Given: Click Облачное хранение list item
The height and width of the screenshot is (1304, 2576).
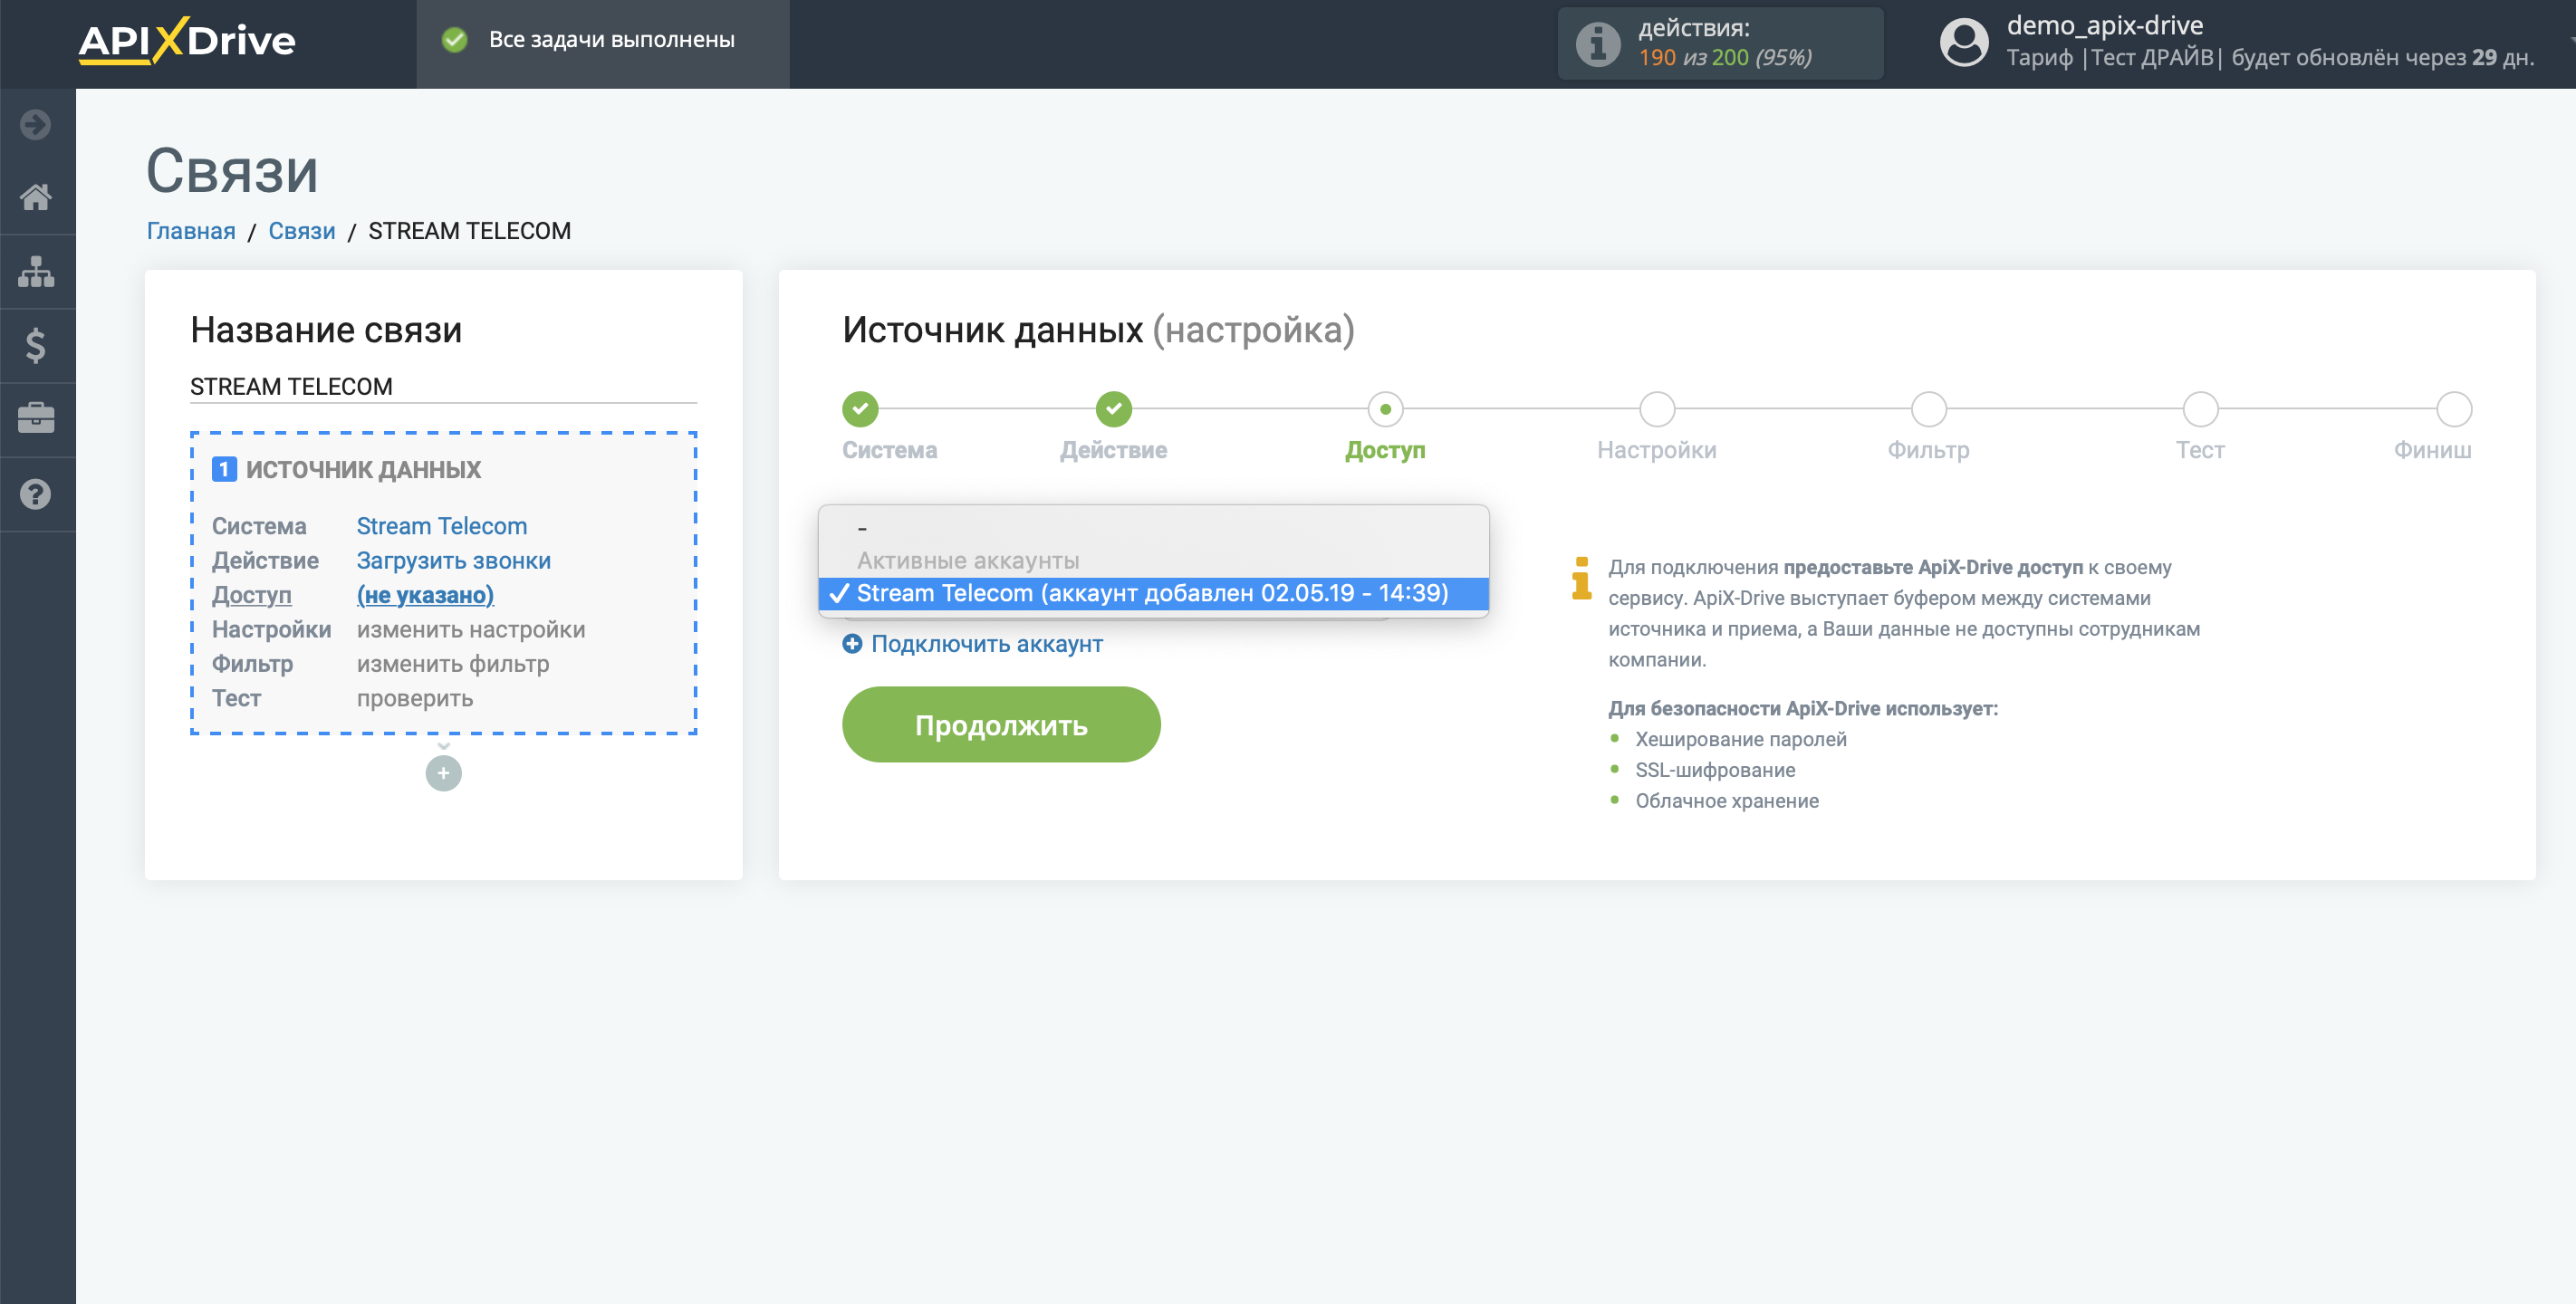Looking at the screenshot, I should click(1727, 801).
